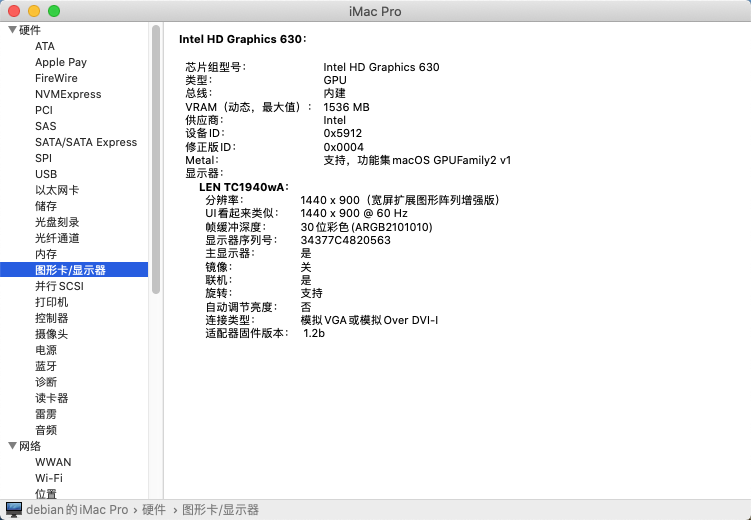Collapse the 网络 network section
Screen dimensions: 751x520
12,446
